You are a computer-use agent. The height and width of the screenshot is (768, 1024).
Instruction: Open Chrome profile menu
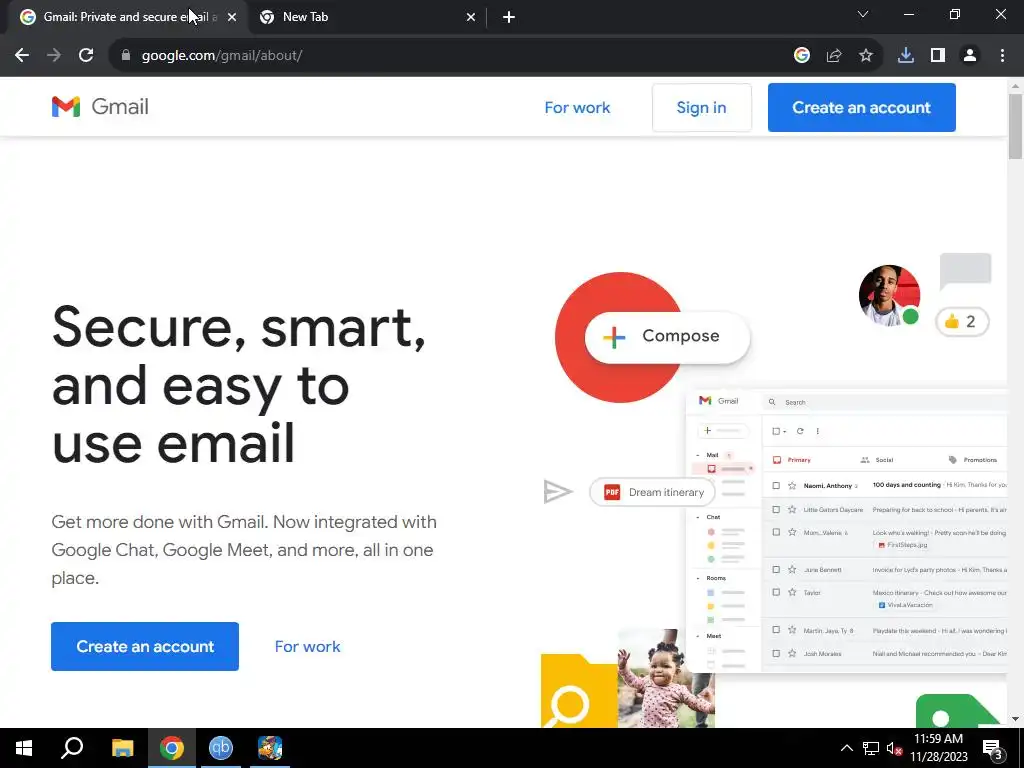coord(970,56)
